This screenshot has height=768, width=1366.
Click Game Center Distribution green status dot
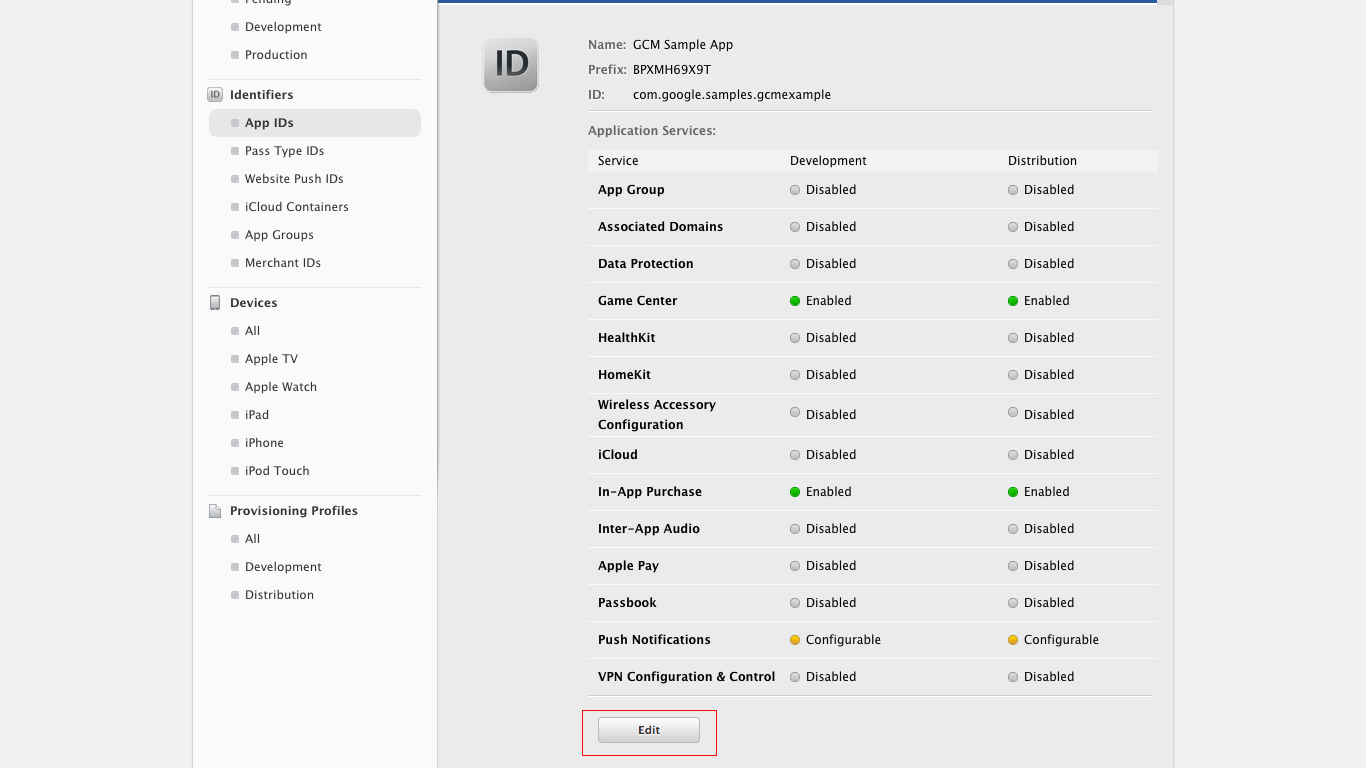(1013, 301)
